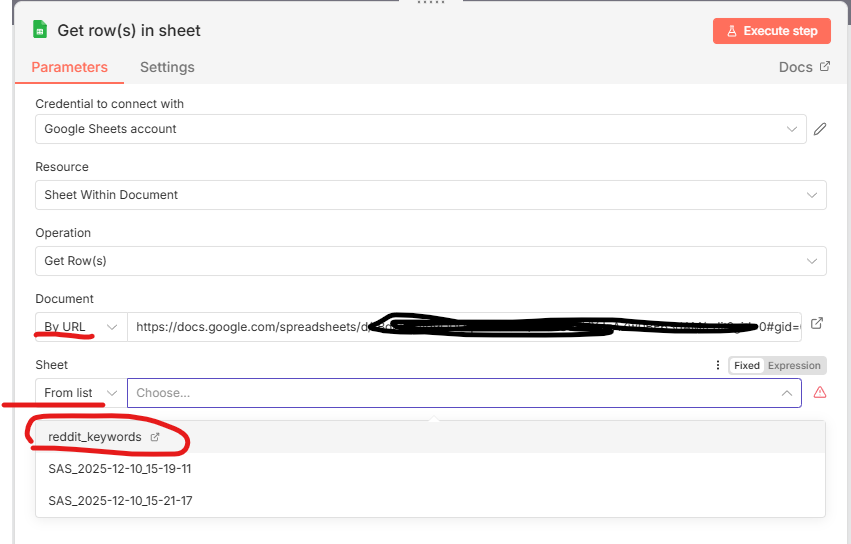Open the Operation Get Row(s) dropdown
The width and height of the screenshot is (851, 544).
[430, 261]
